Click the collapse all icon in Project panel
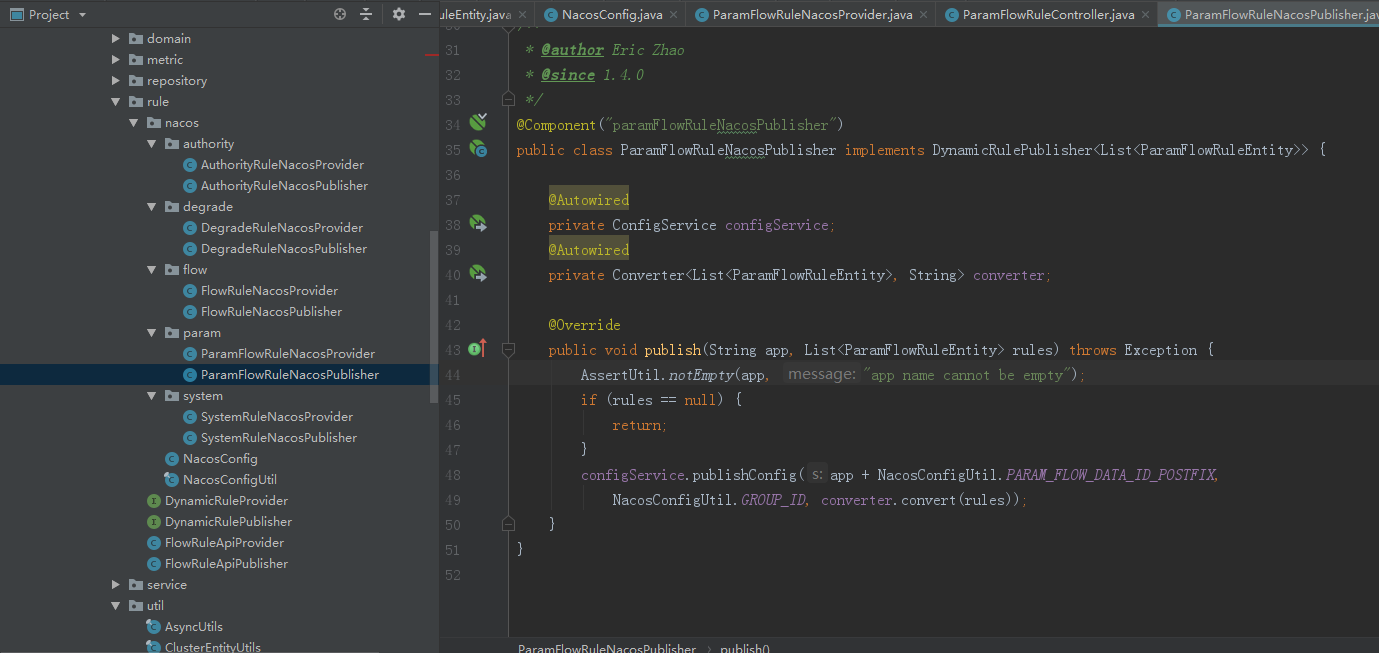Image resolution: width=1379 pixels, height=653 pixels. (x=366, y=14)
